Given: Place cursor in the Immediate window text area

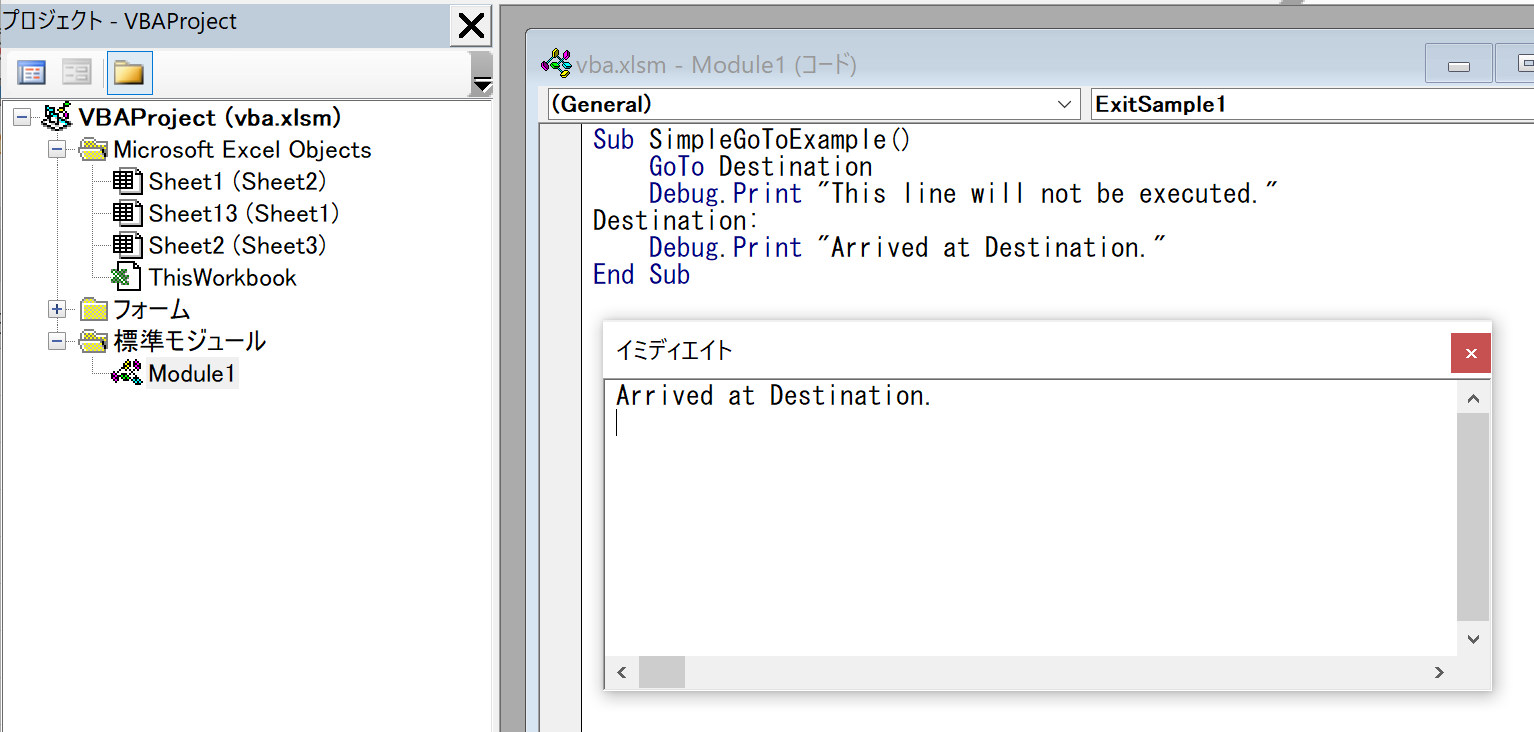Looking at the screenshot, I should (x=1000, y=500).
